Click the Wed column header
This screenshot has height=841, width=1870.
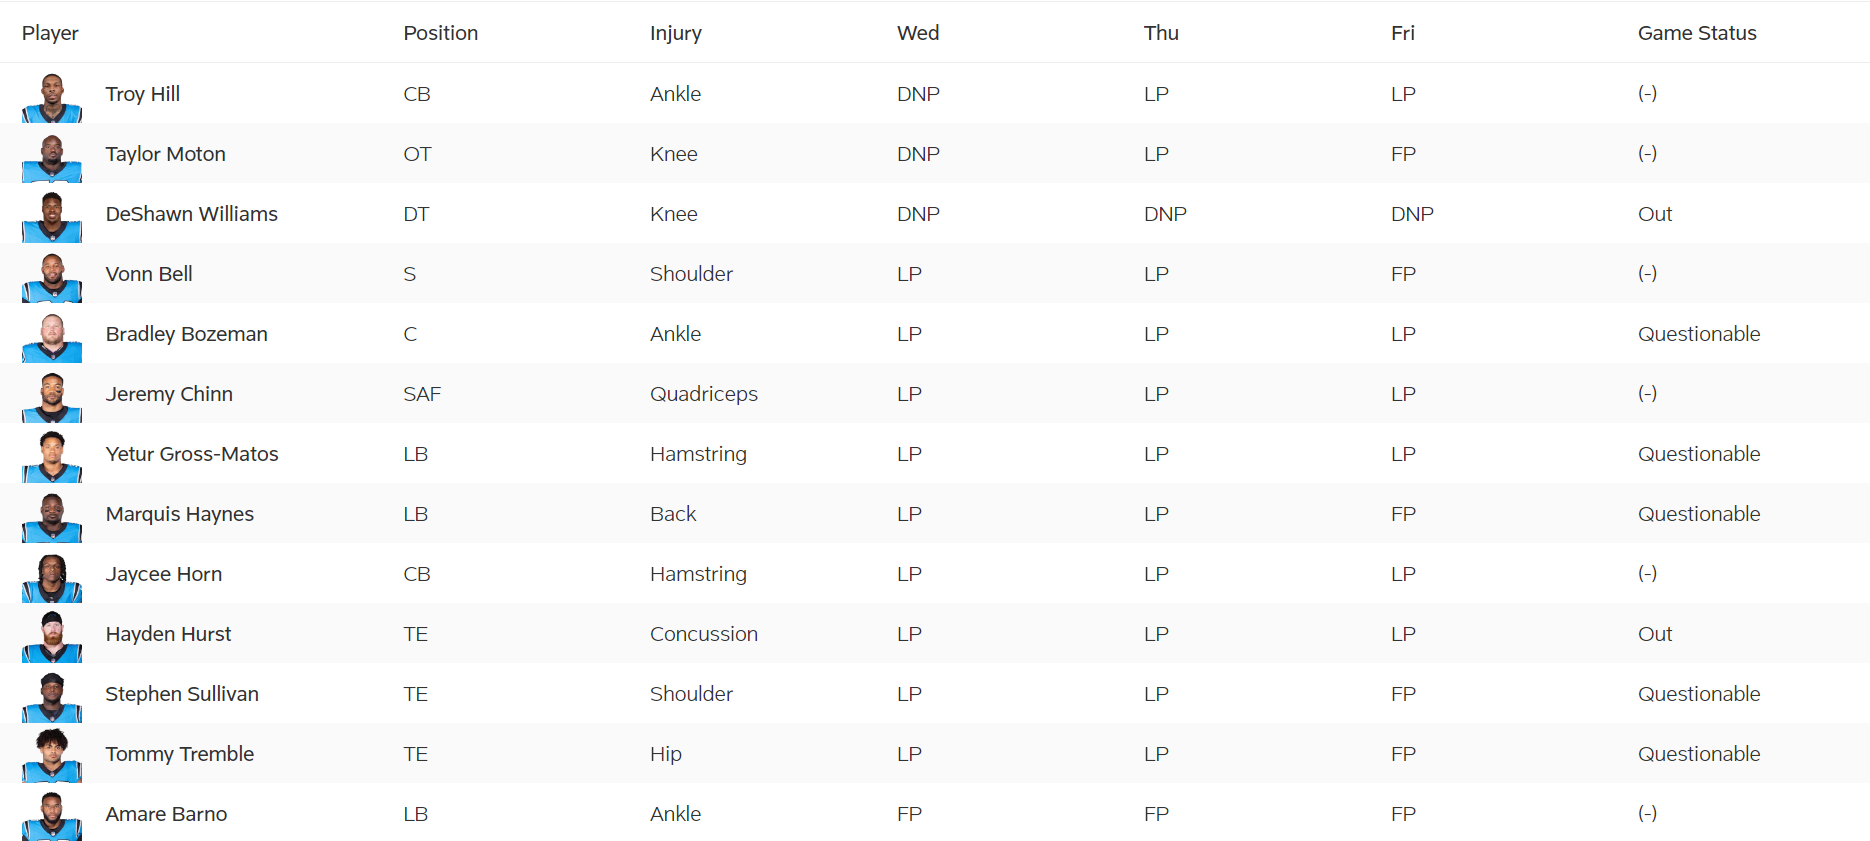pyautogui.click(x=918, y=33)
